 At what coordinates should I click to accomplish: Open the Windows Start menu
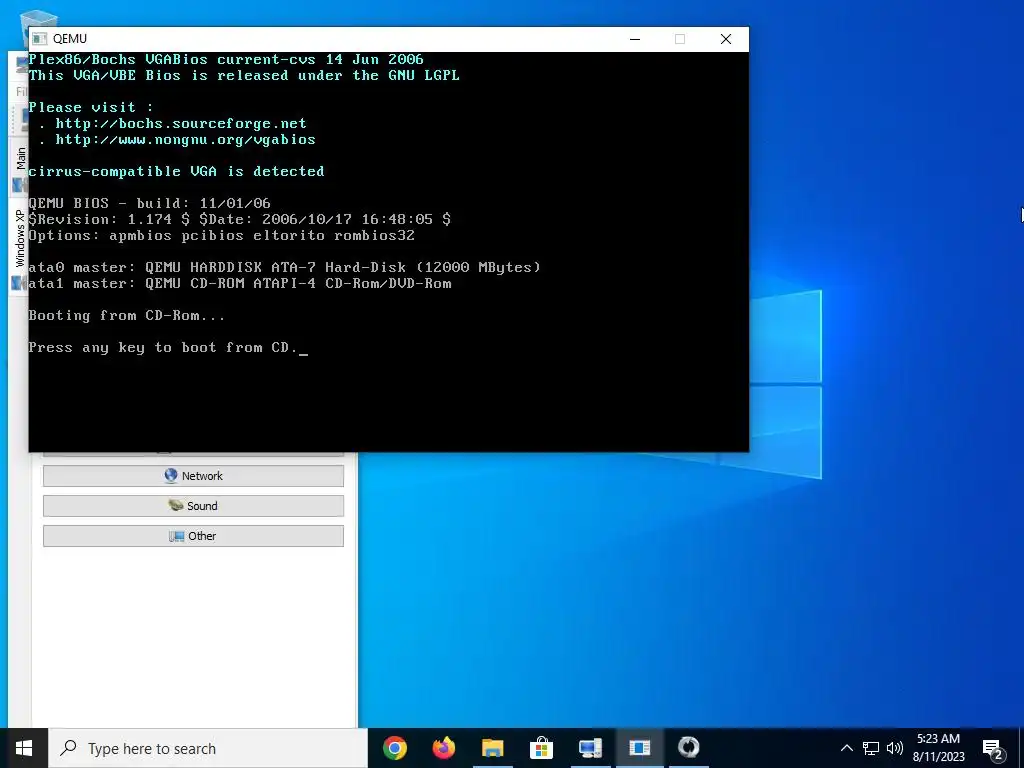[24, 748]
